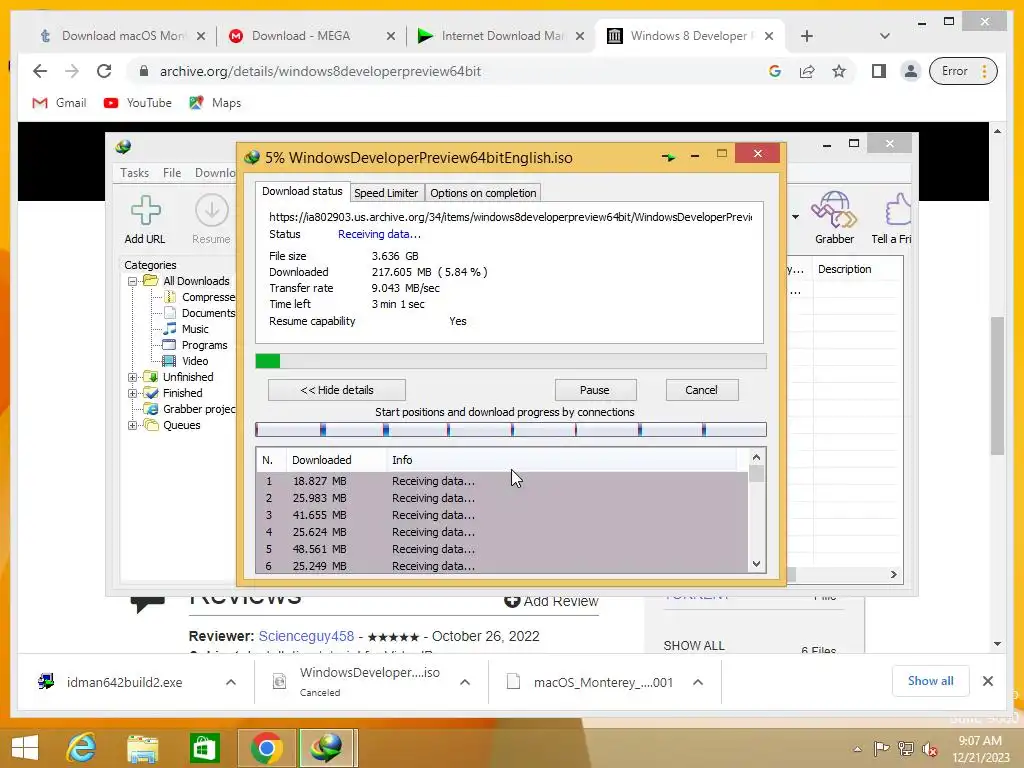This screenshot has height=768, width=1024.
Task: Open Chrome tab search dropdown
Action: pyautogui.click(x=884, y=36)
